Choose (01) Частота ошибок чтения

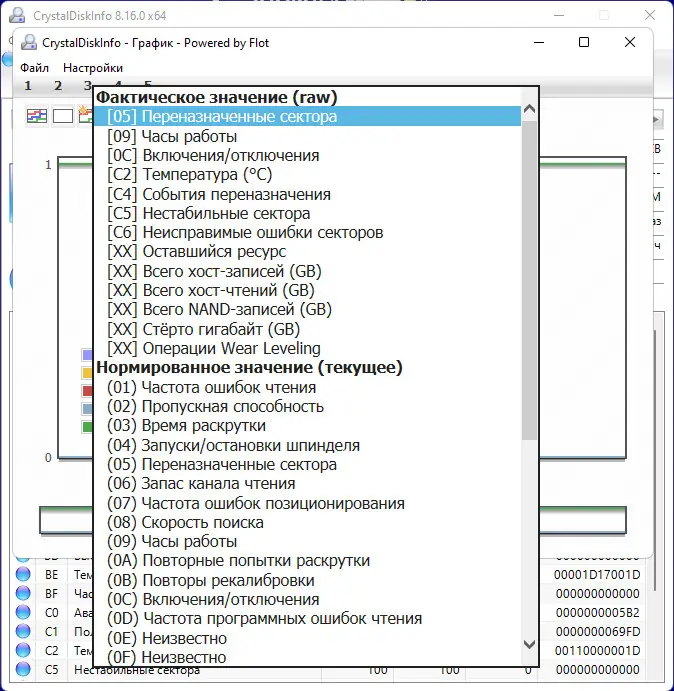(307, 387)
